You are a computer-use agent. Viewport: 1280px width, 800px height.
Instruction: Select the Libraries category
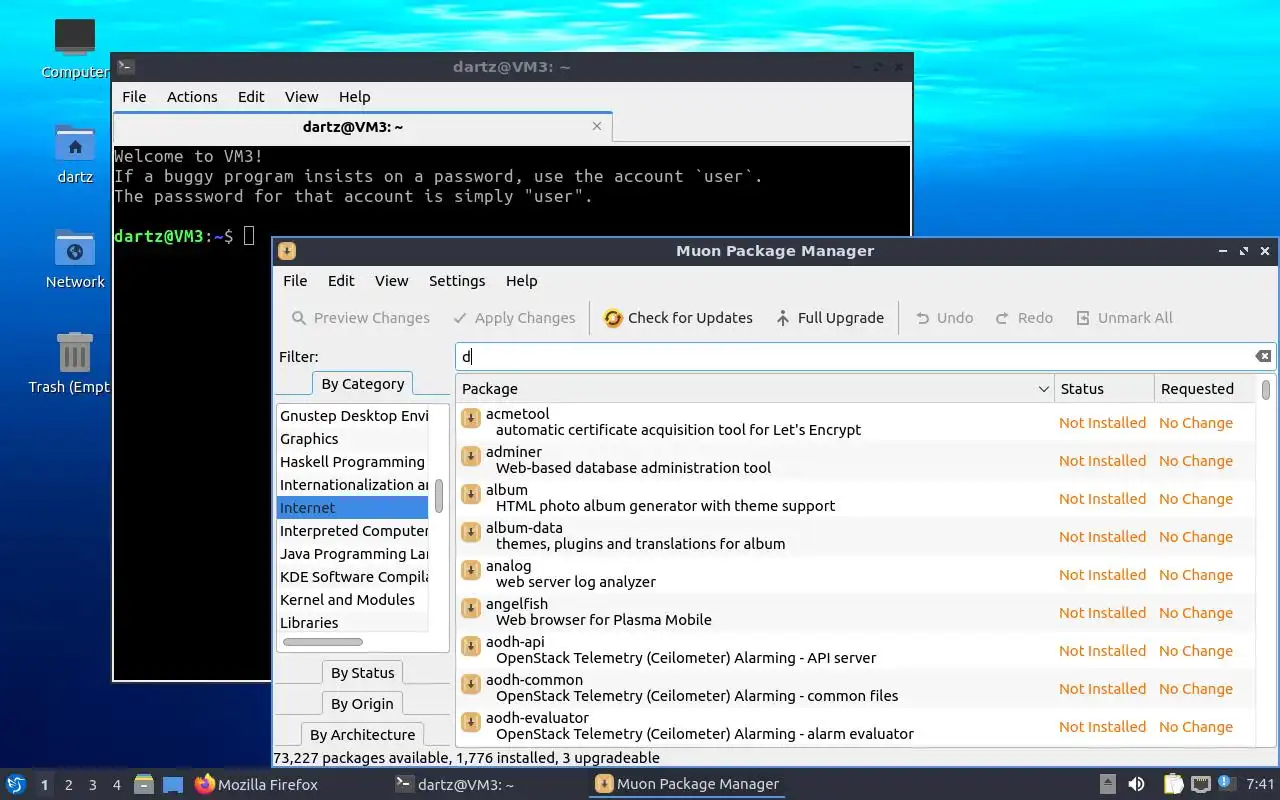(352, 623)
